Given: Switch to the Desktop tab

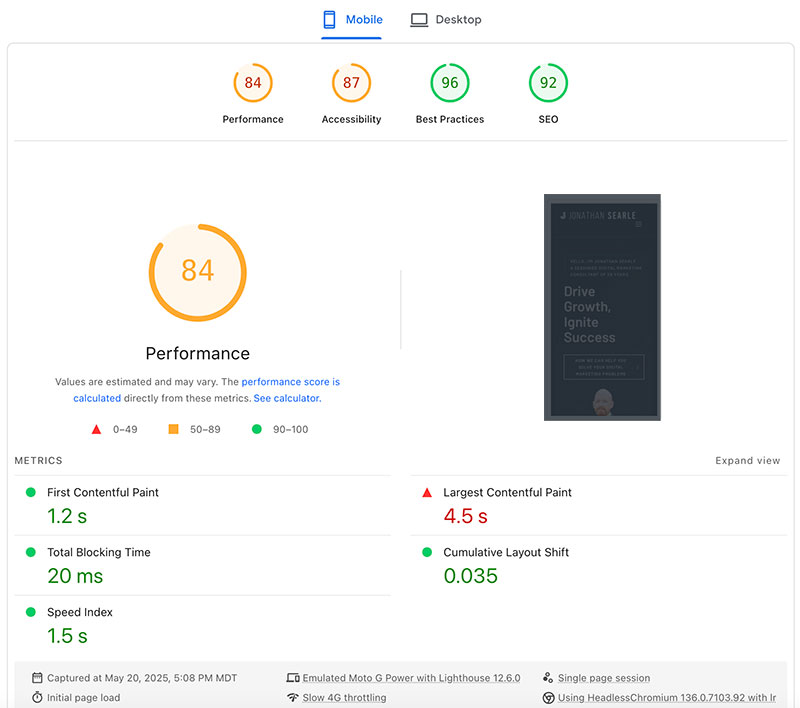Looking at the screenshot, I should [446, 20].
